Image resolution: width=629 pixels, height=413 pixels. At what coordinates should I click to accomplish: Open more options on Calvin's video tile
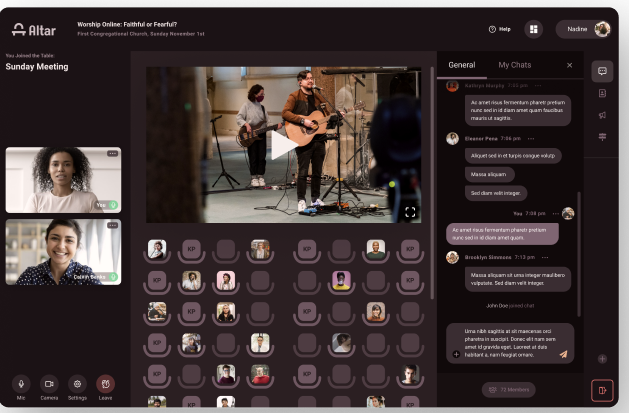[x=112, y=225]
